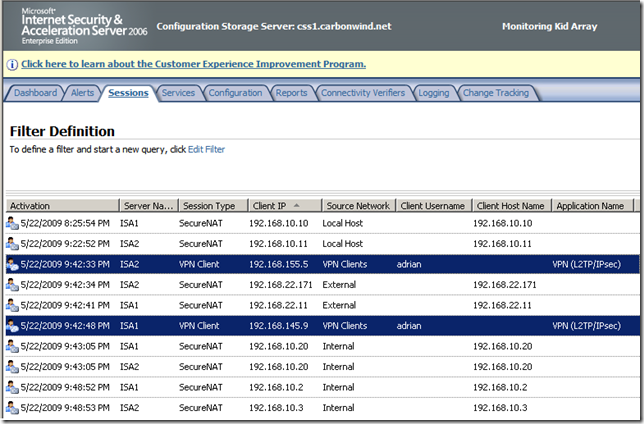
Task: Open the Dashboard tab
Action: click(35, 93)
